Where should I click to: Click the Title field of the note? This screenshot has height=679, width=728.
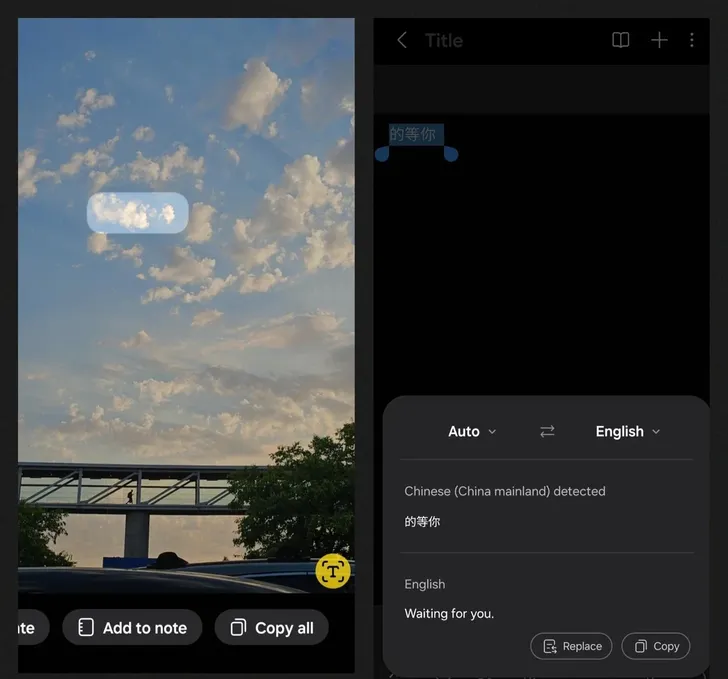pyautogui.click(x=444, y=40)
